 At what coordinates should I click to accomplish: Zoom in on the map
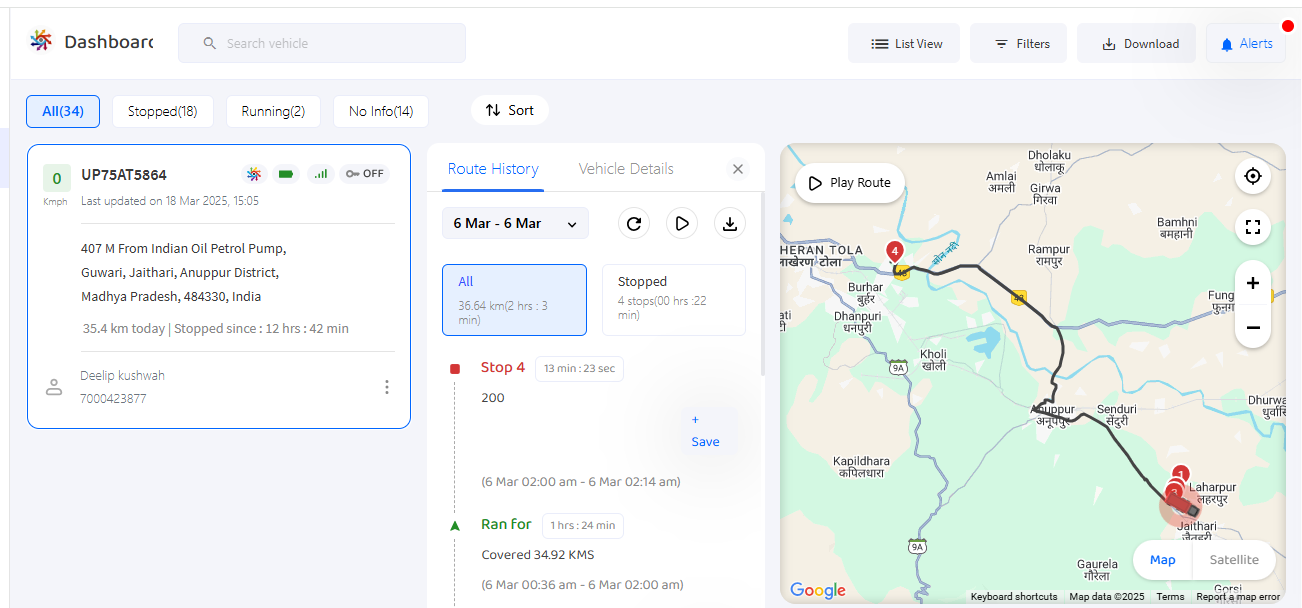1252,283
